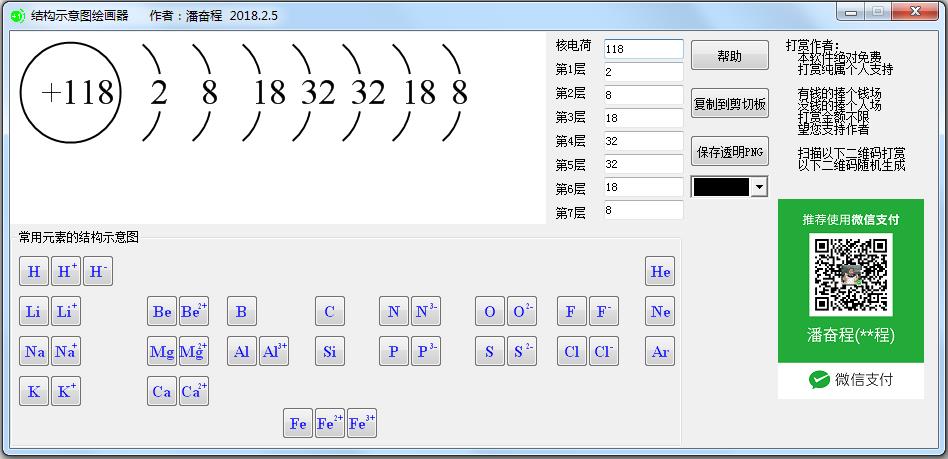Click the 第3层 layer input field
The width and height of the screenshot is (948, 459).
(x=643, y=118)
